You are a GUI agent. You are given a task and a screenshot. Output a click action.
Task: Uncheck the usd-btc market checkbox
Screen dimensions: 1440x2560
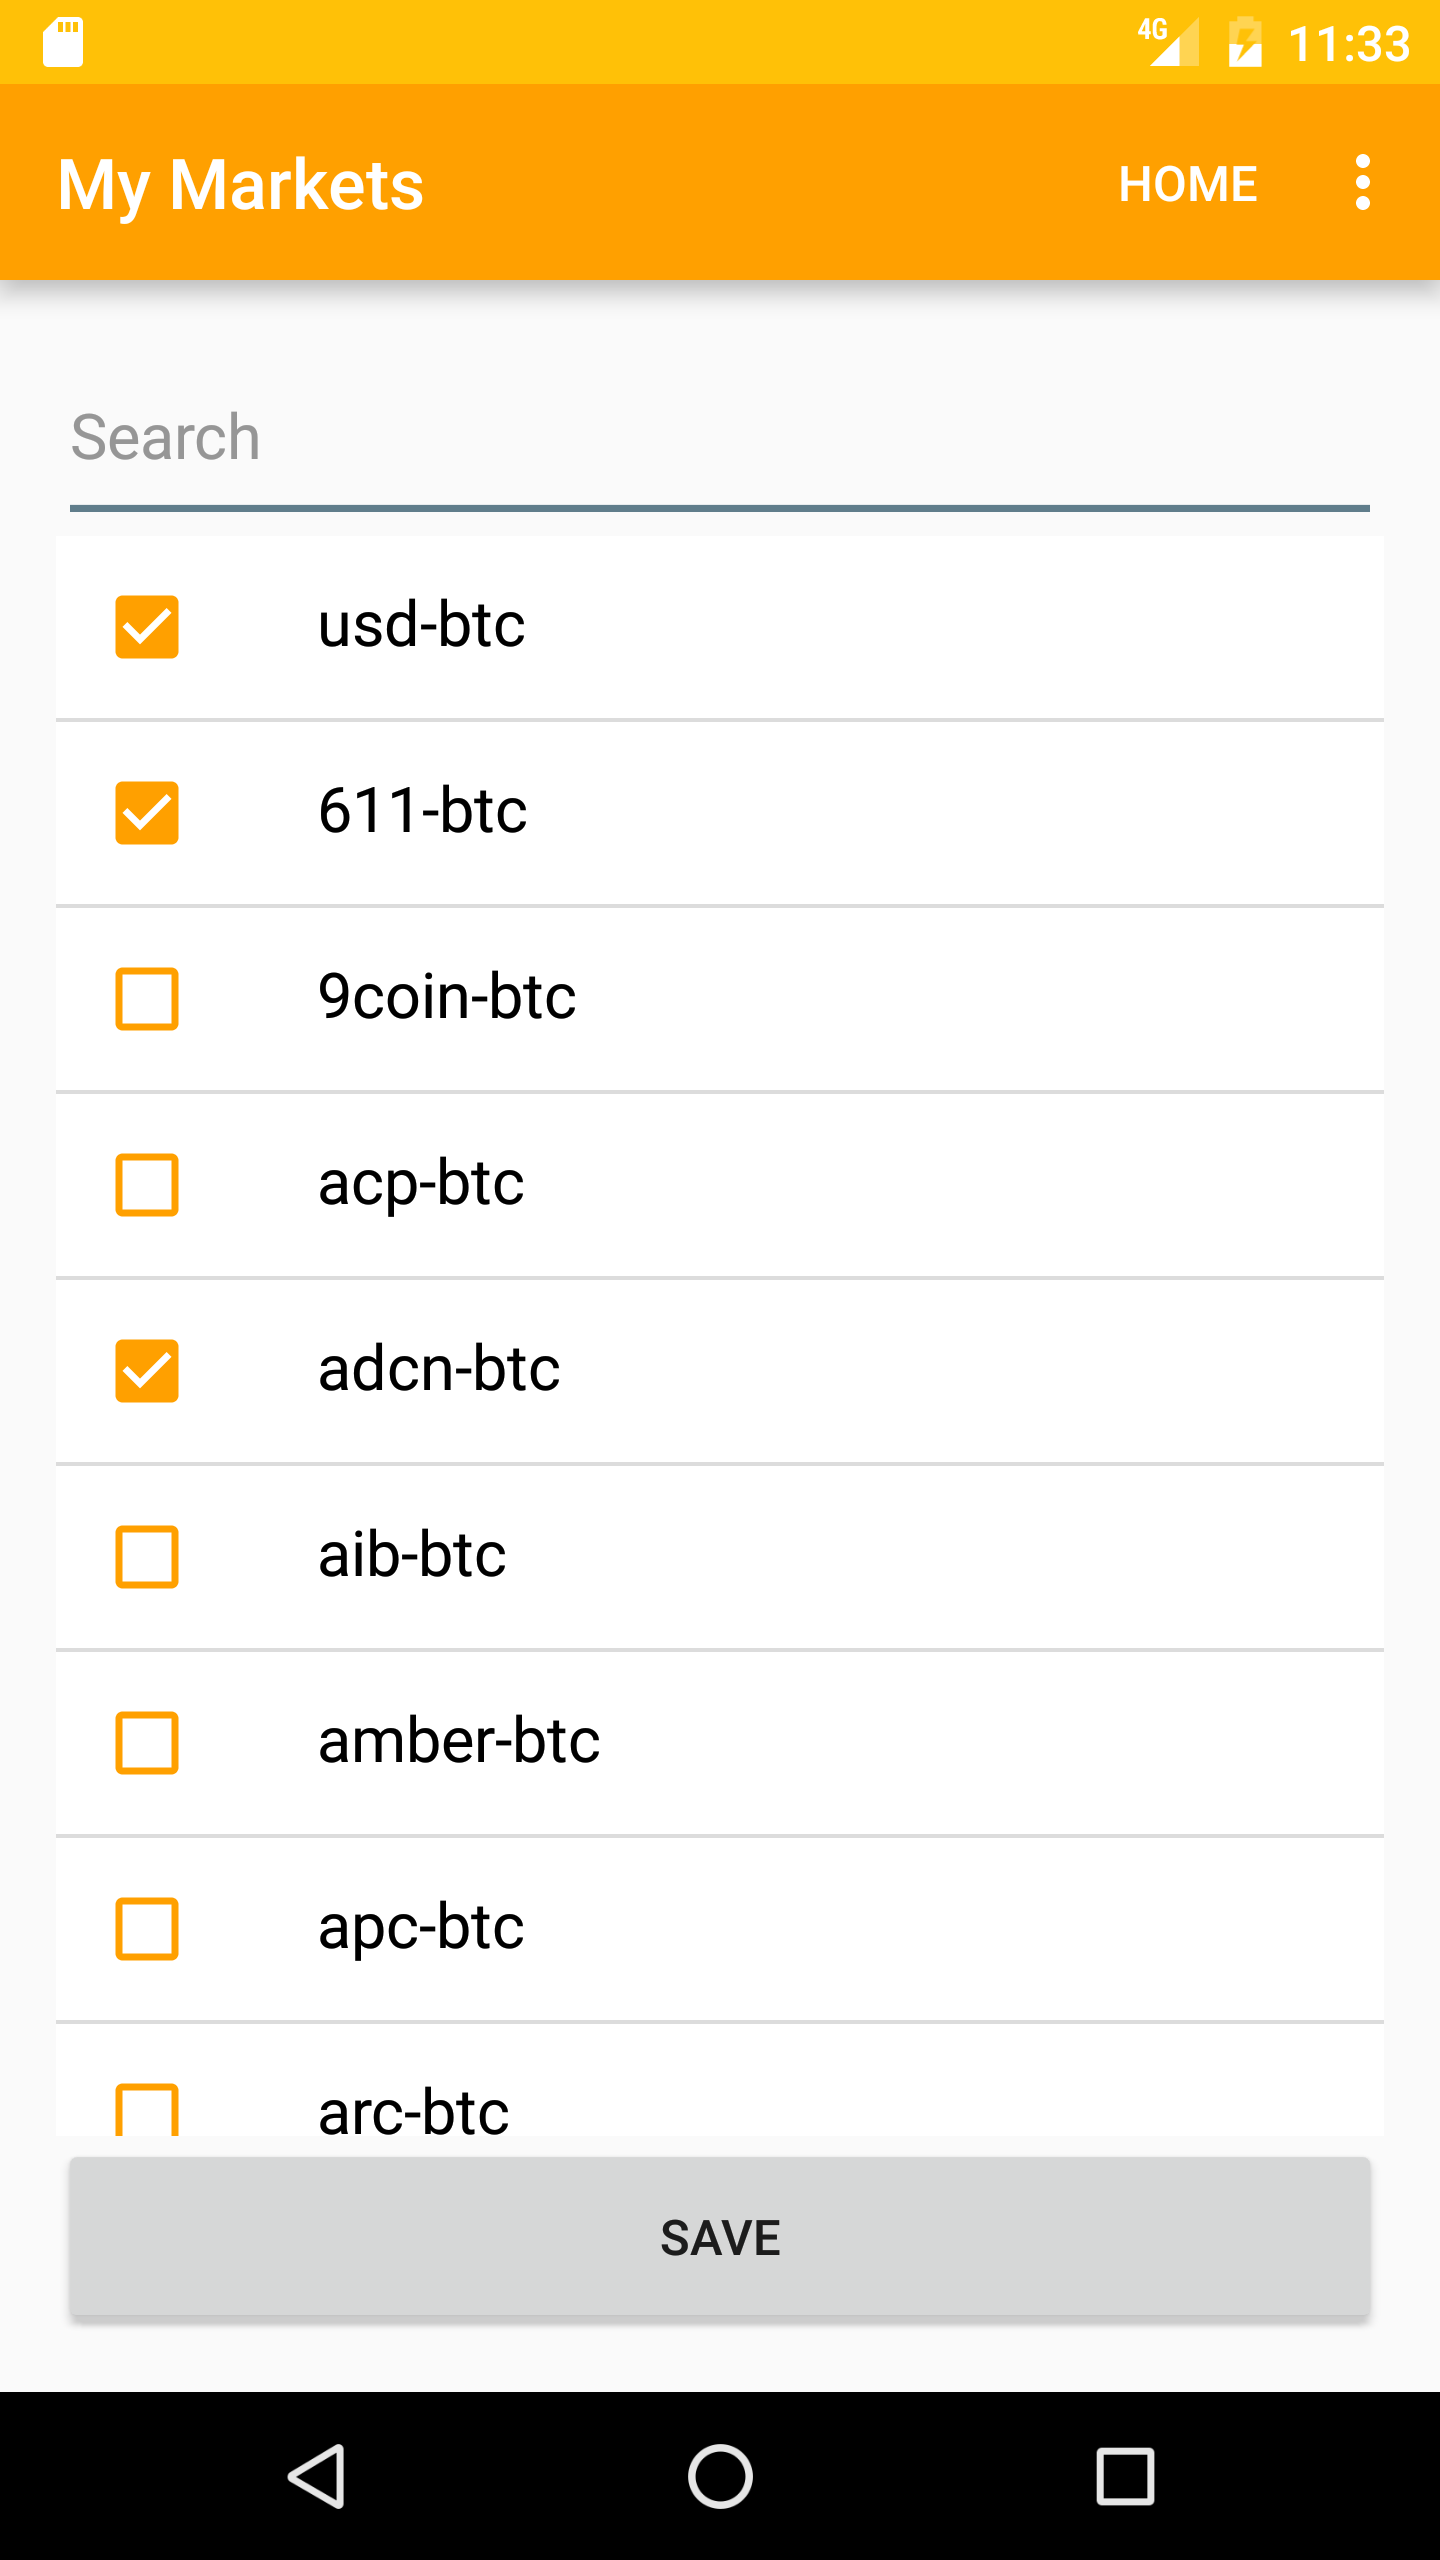click(x=147, y=627)
